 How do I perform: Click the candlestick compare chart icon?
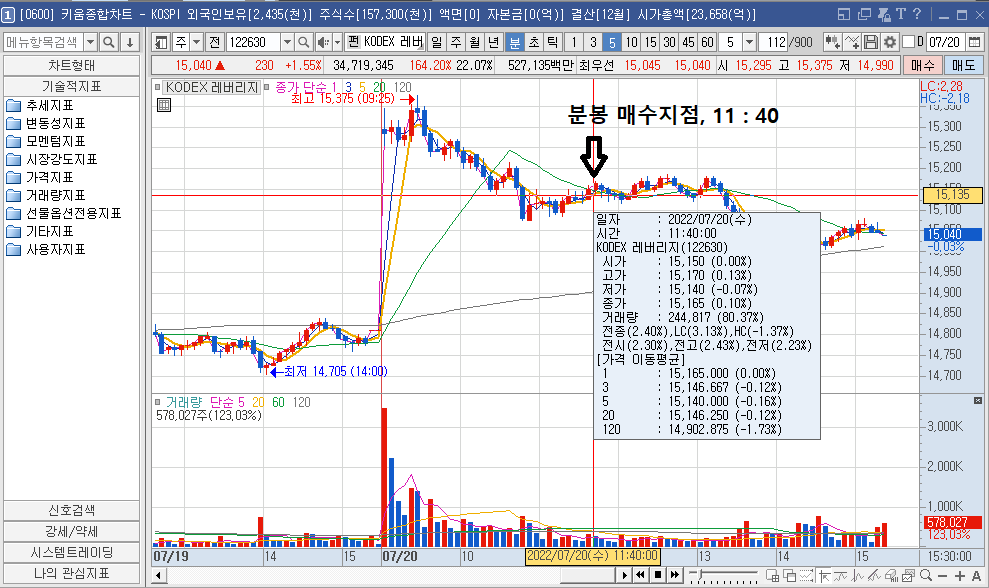[x=833, y=42]
